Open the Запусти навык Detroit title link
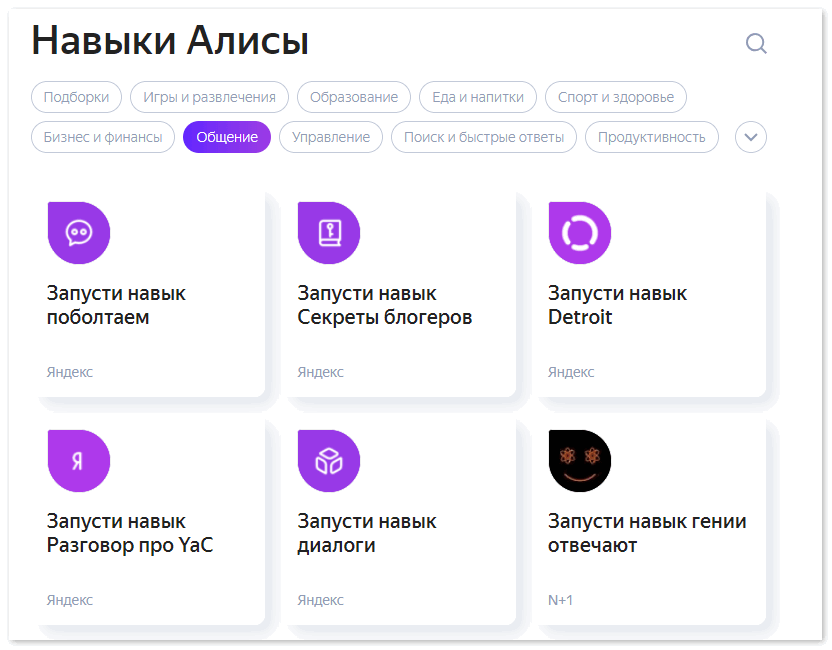Image resolution: width=832 pixels, height=650 pixels. (617, 305)
